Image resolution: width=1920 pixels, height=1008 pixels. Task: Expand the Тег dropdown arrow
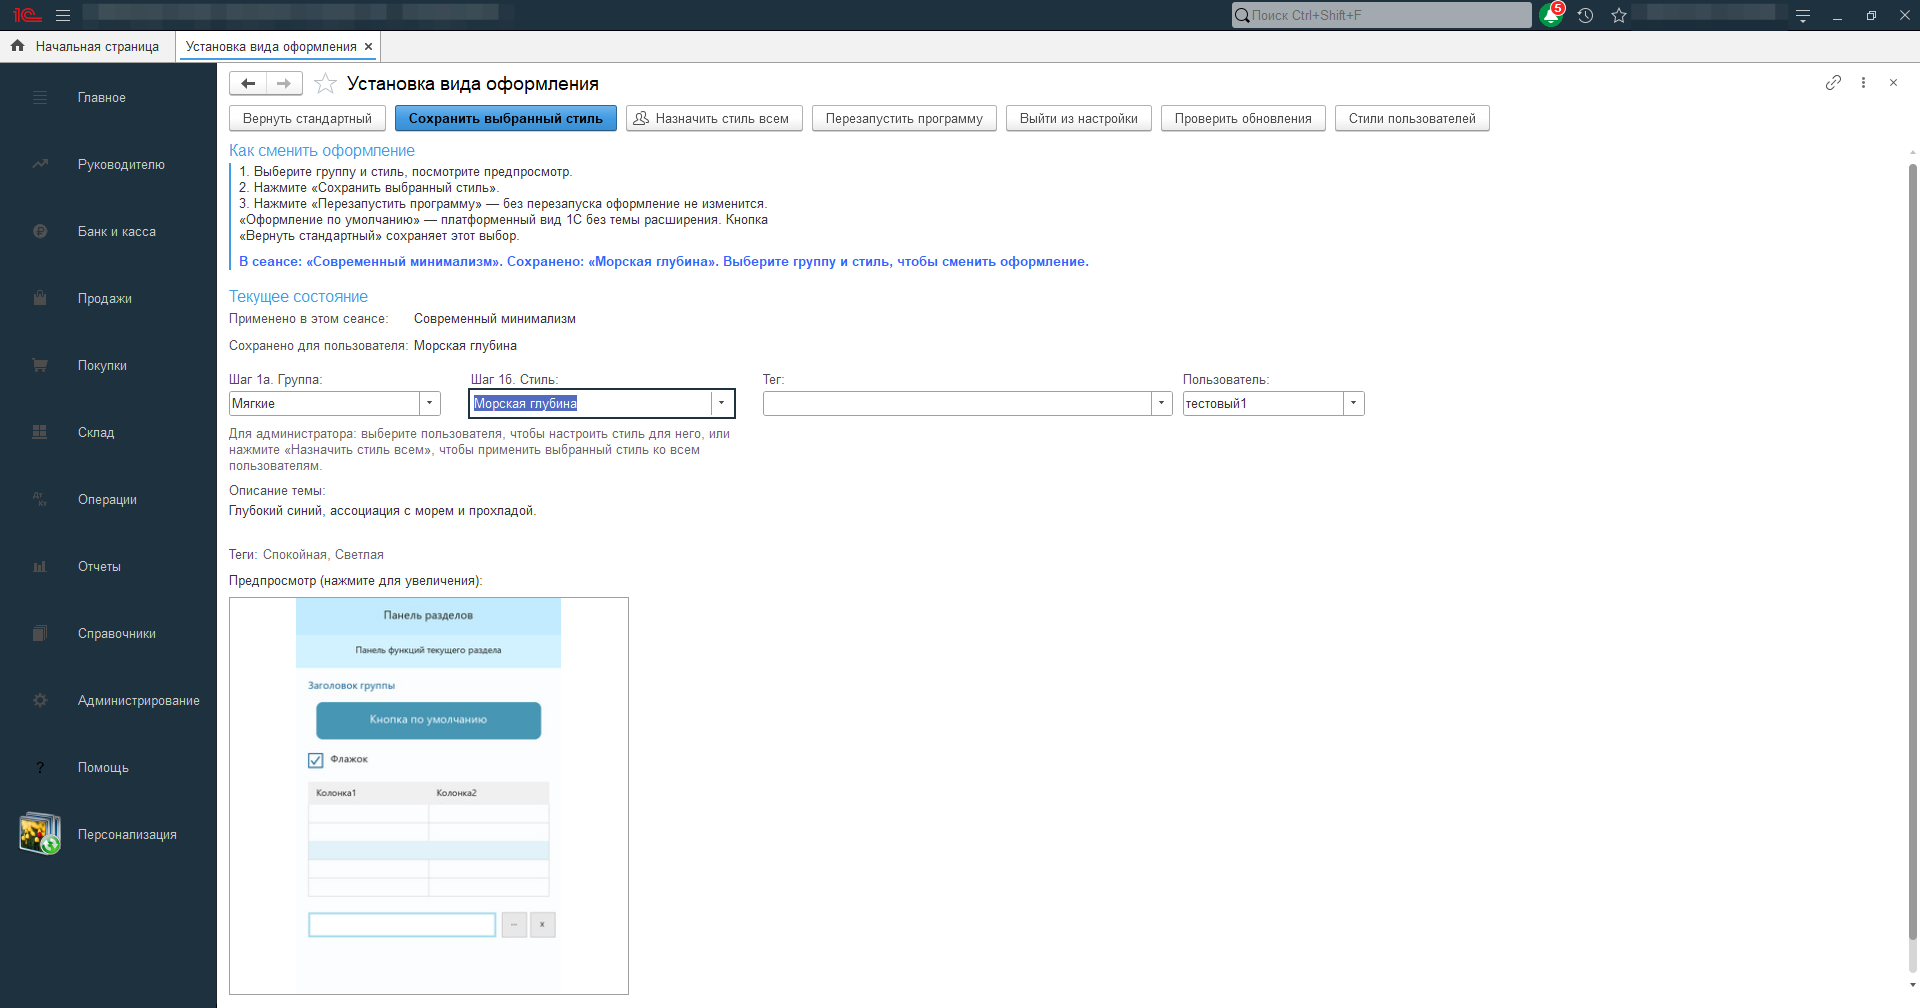[x=1161, y=404]
